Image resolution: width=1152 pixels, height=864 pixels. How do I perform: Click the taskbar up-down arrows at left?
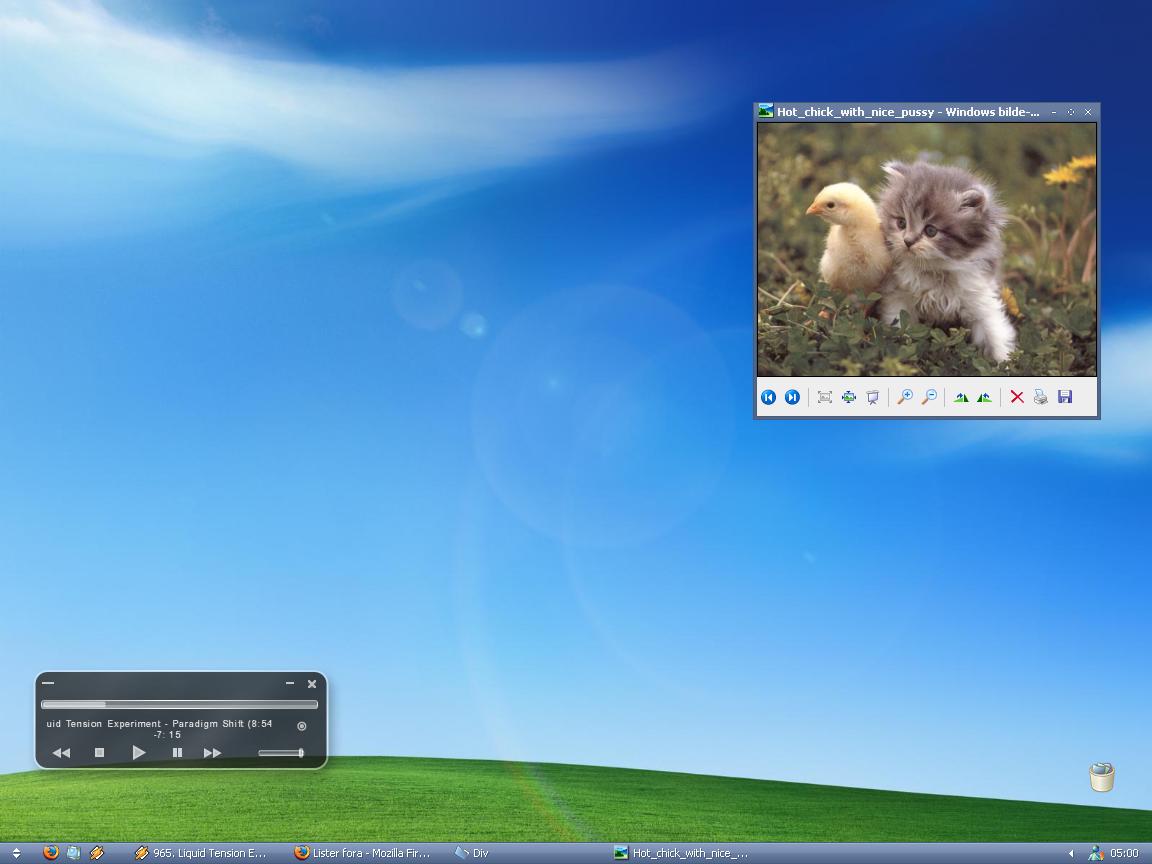pos(16,853)
